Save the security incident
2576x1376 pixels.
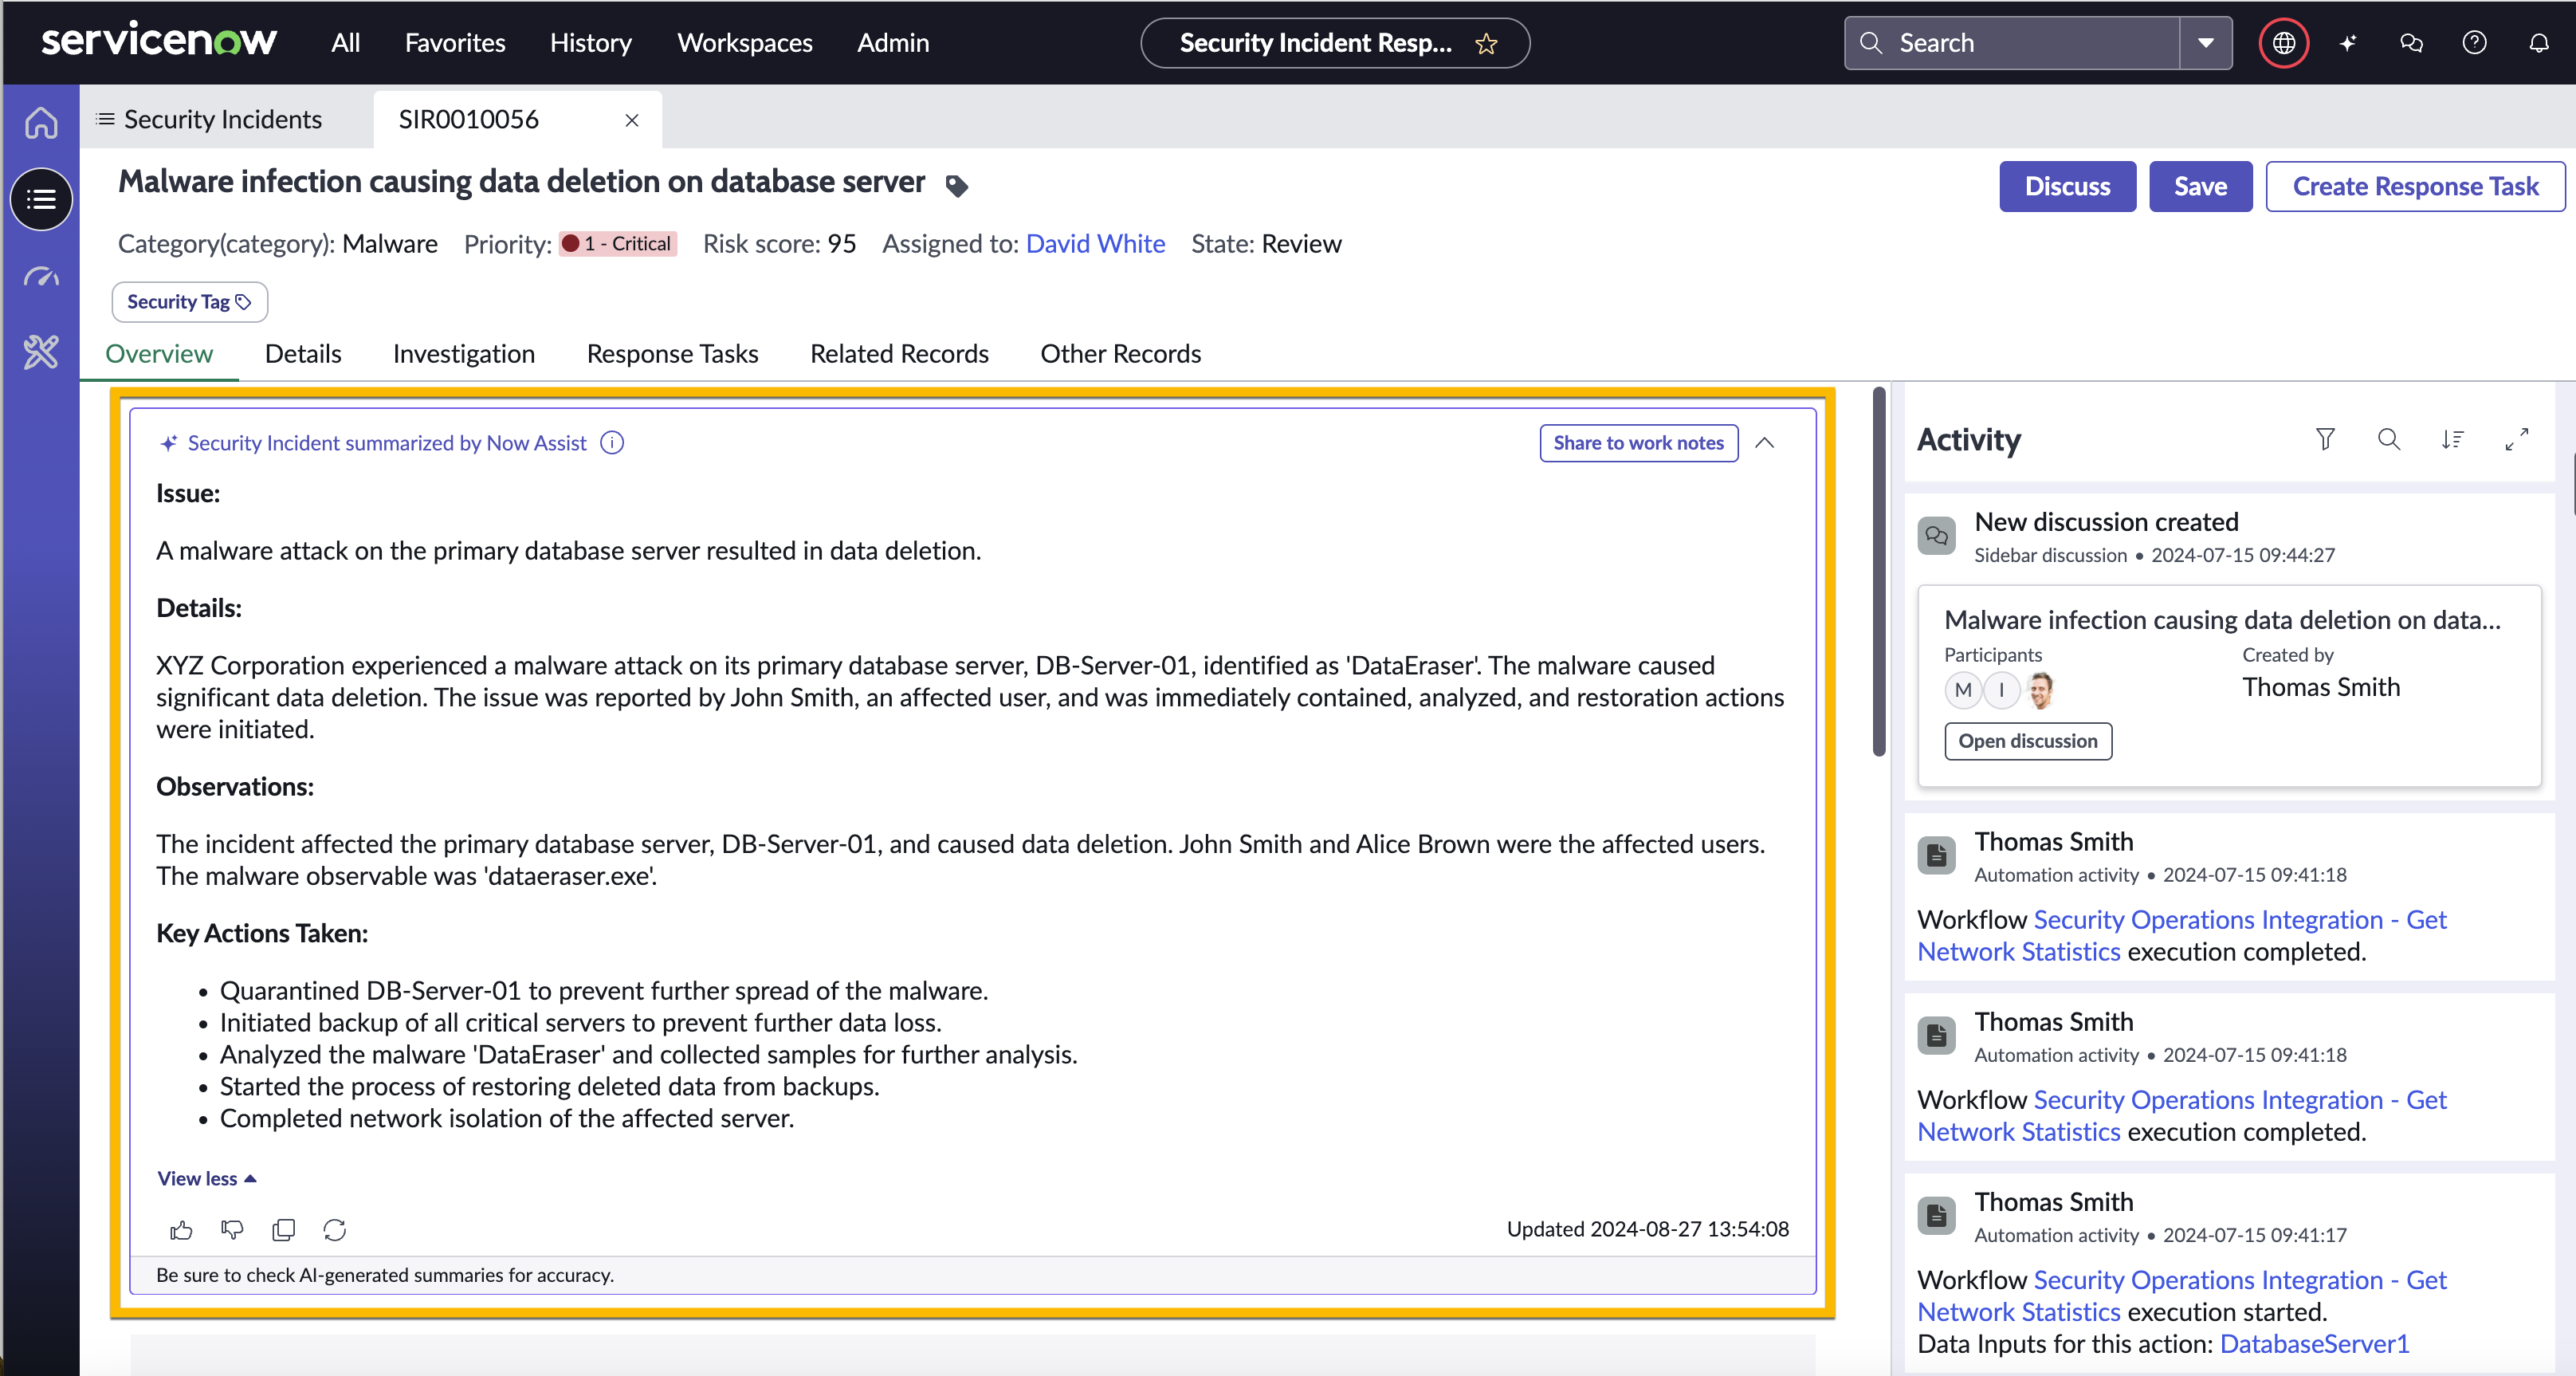[x=2200, y=186]
